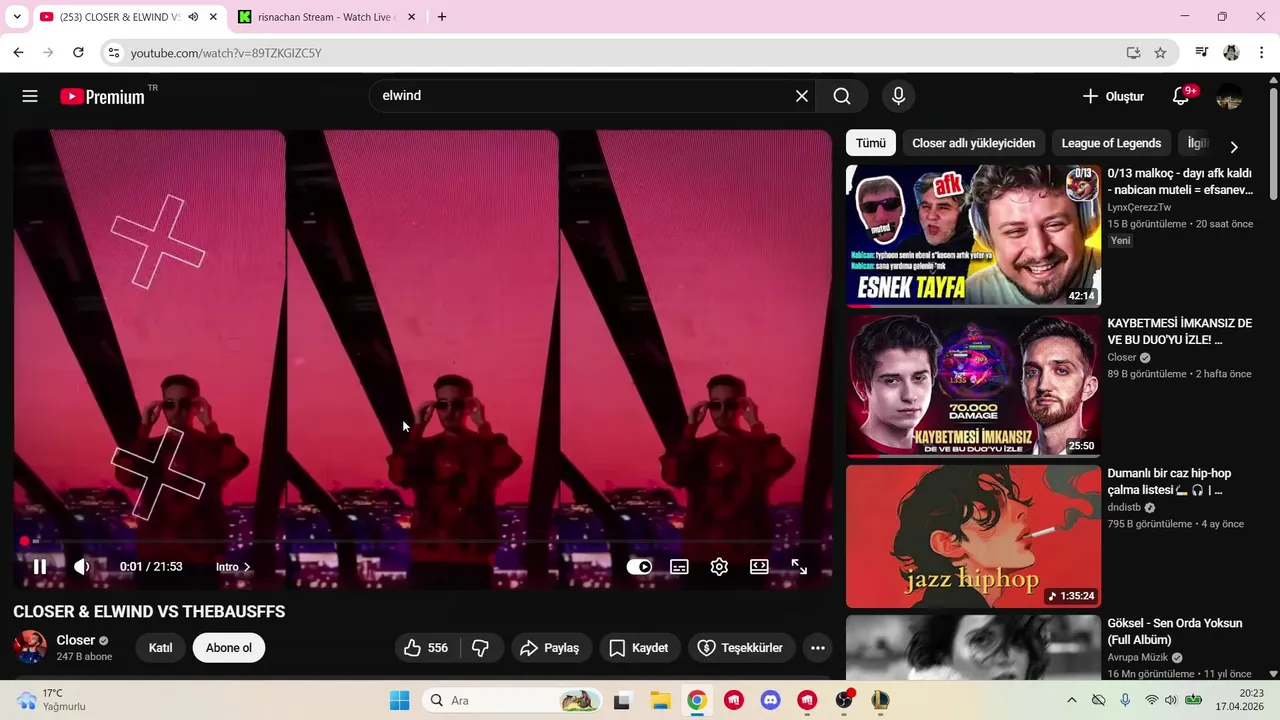
Task: Mute the video volume
Action: coord(82,567)
